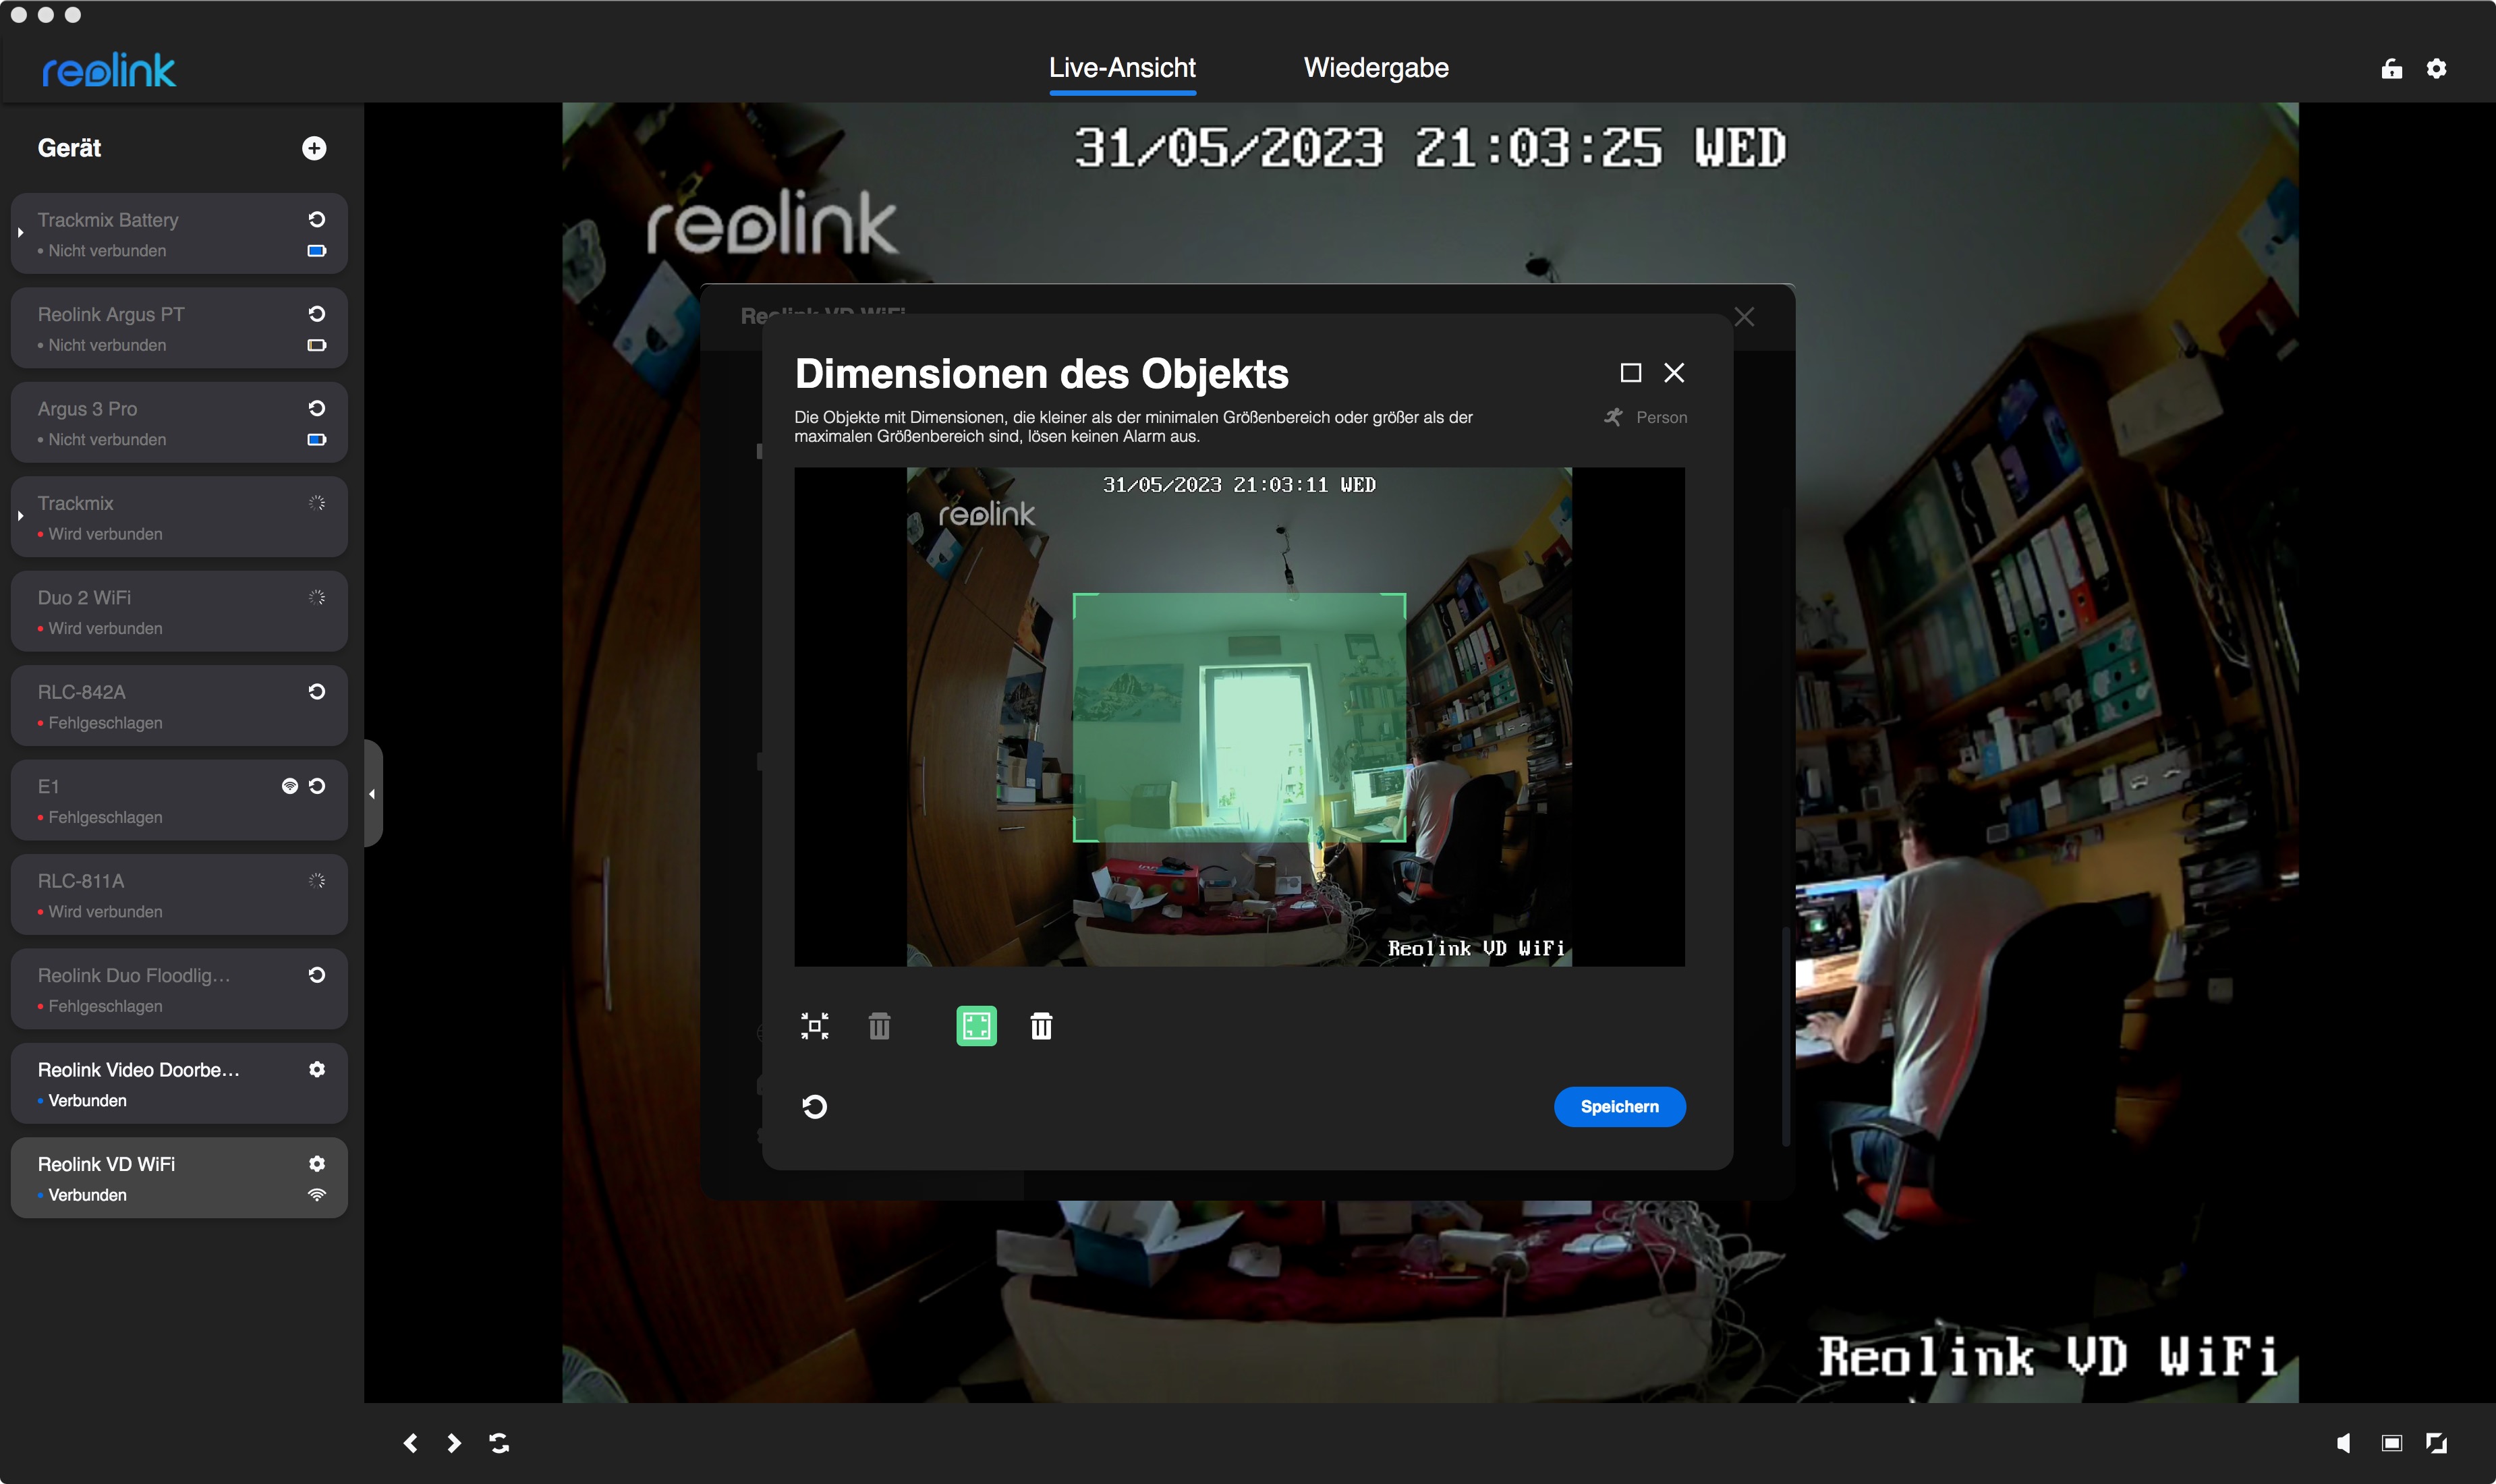This screenshot has width=2496, height=1484.
Task: Open settings for Reolink VD WiFi device
Action: 317,1163
